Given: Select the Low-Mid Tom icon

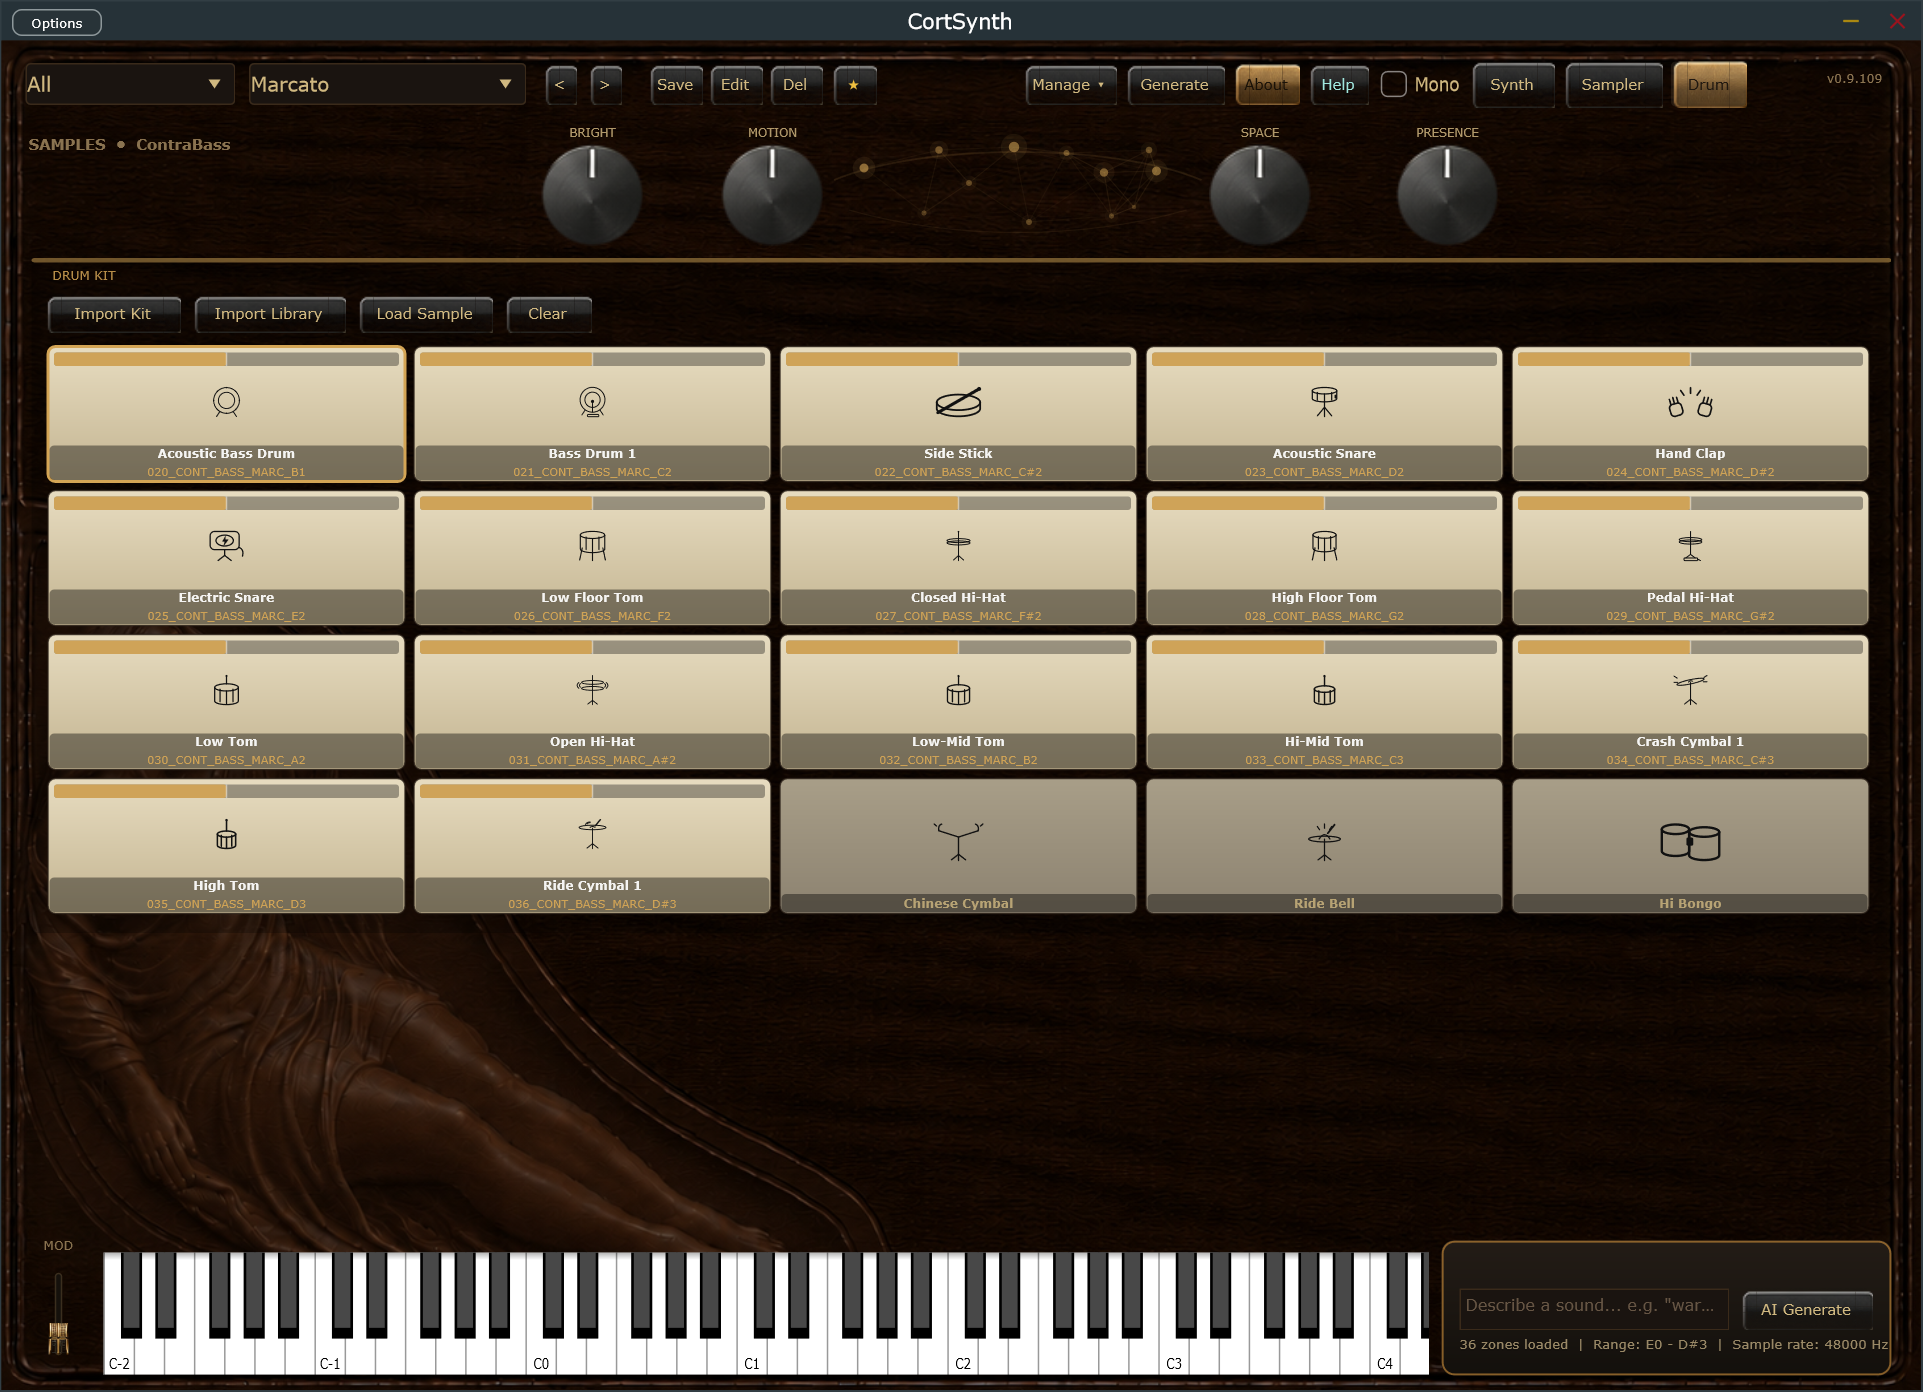Looking at the screenshot, I should [x=958, y=690].
